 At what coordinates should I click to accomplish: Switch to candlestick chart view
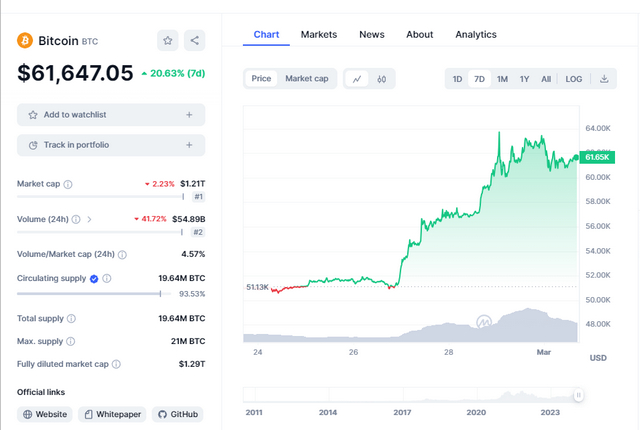pyautogui.click(x=382, y=79)
